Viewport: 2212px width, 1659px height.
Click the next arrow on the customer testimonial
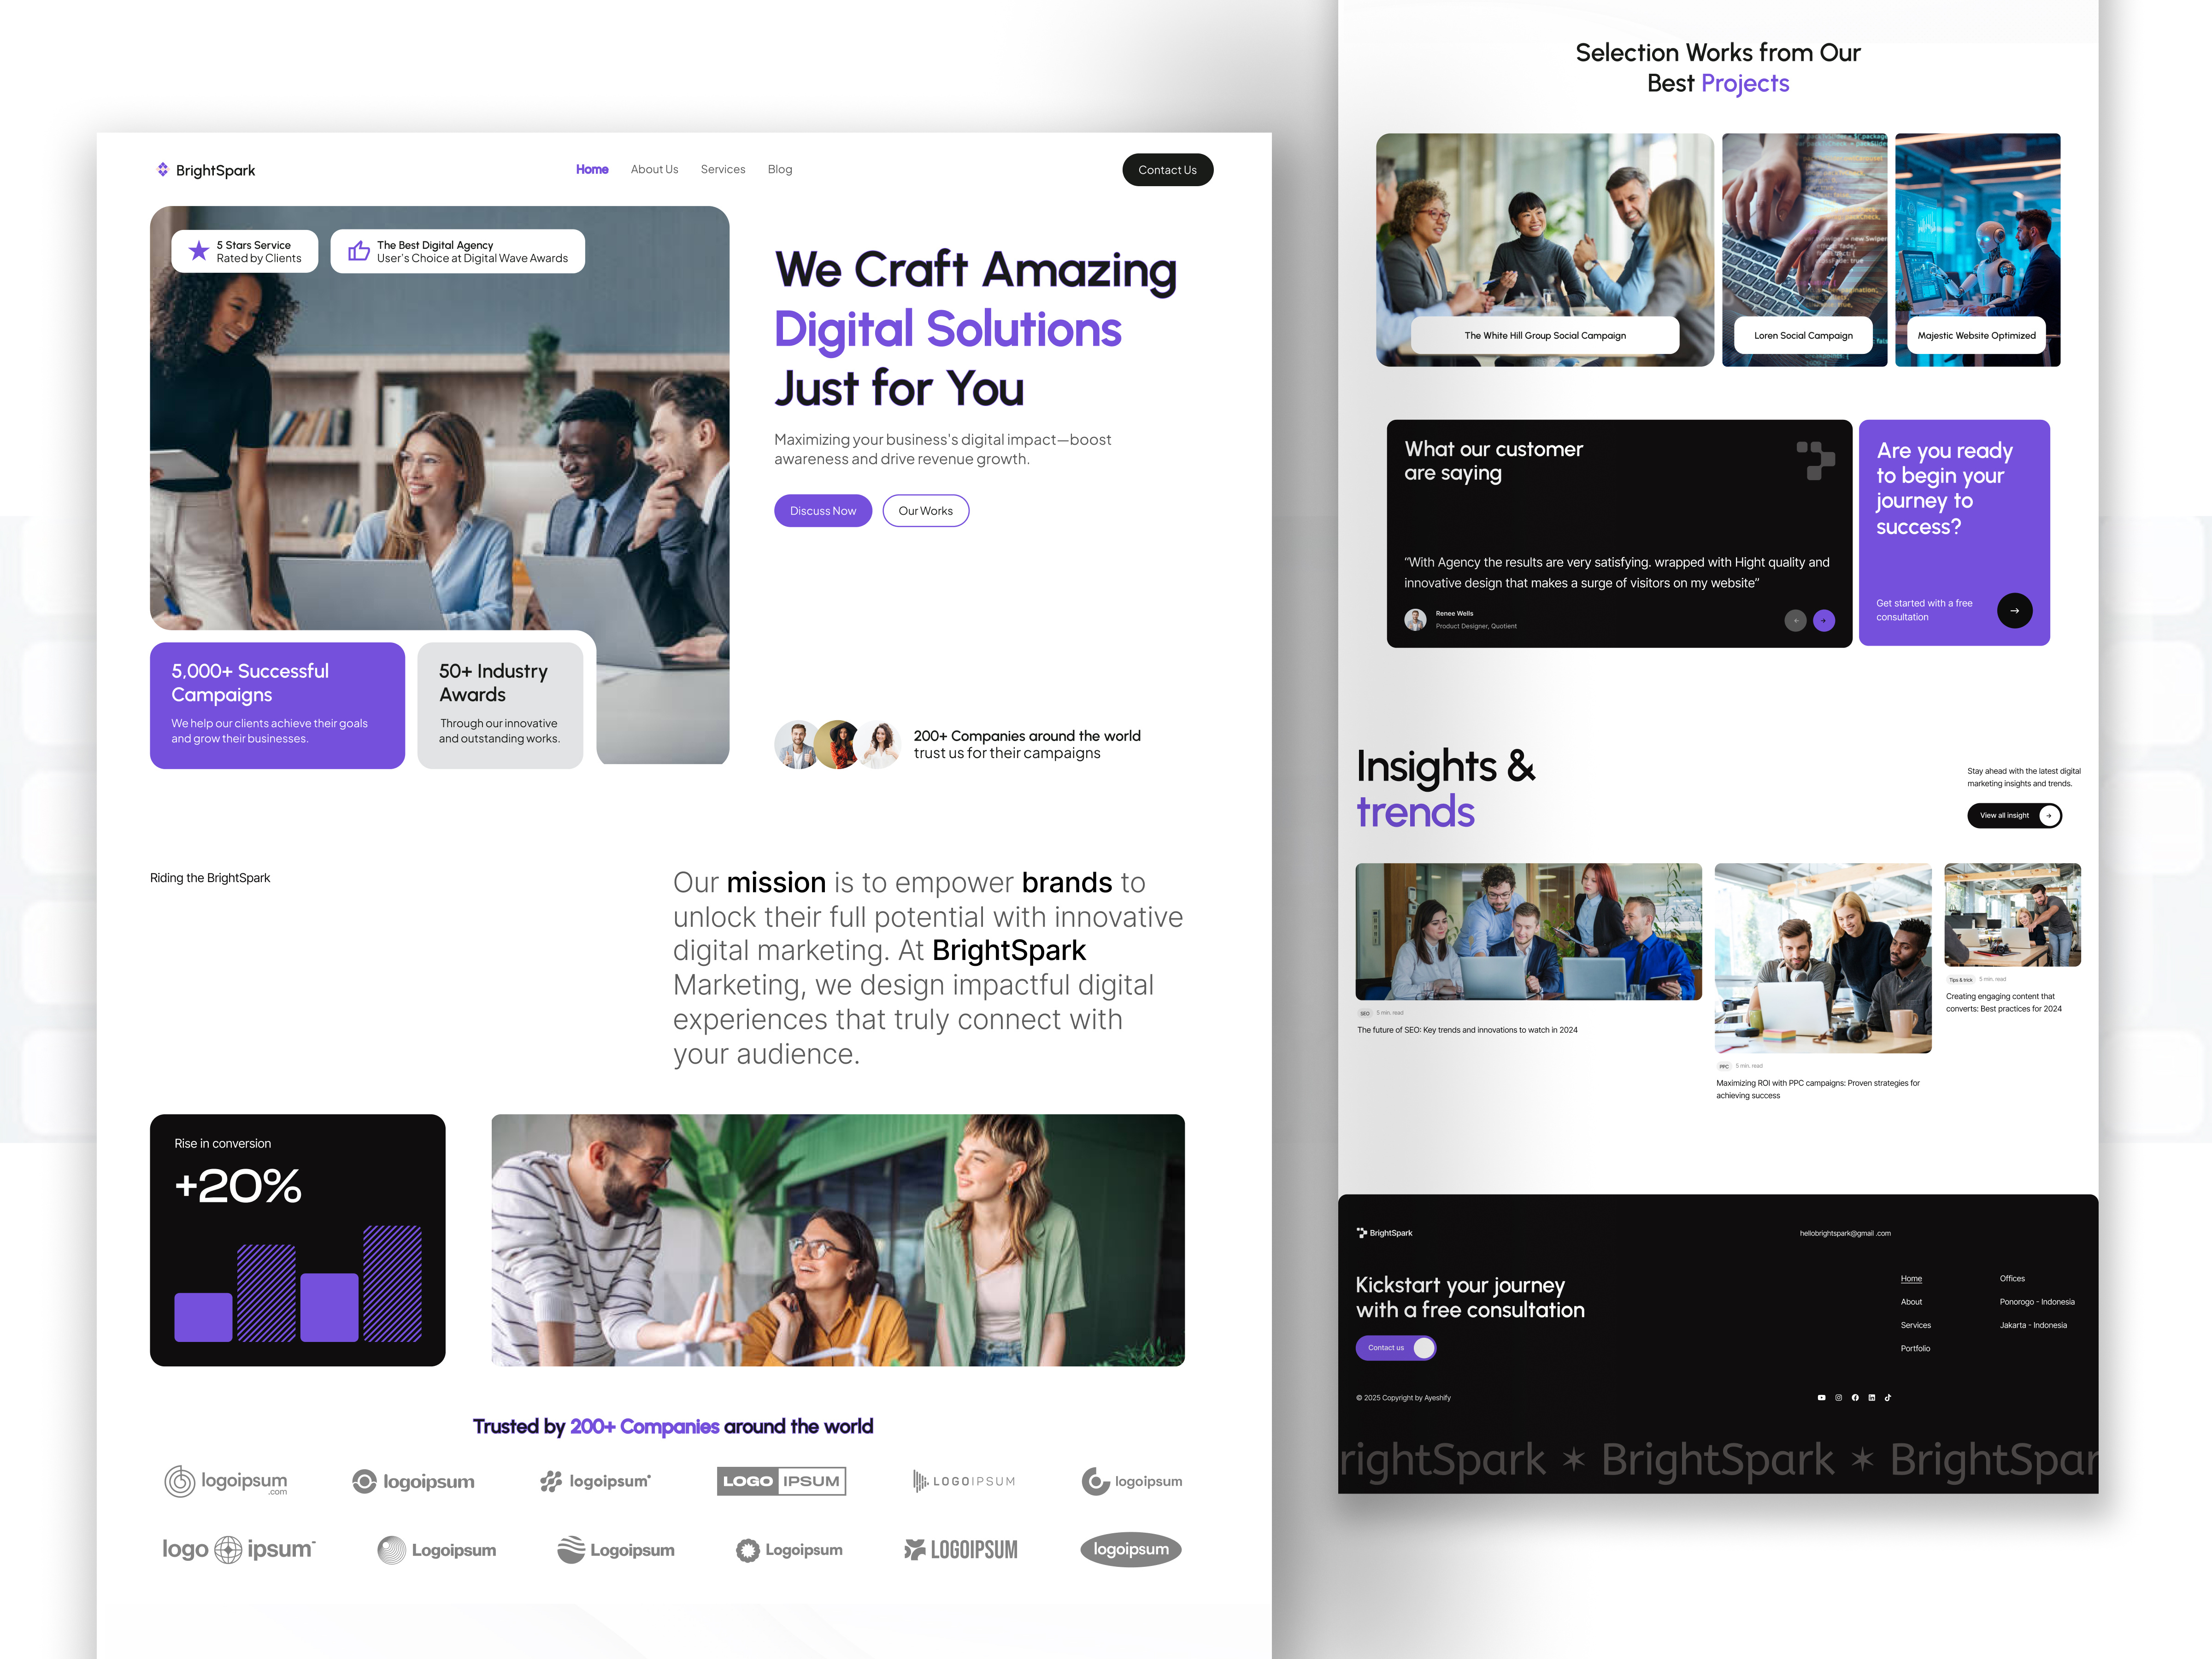[x=1824, y=621]
